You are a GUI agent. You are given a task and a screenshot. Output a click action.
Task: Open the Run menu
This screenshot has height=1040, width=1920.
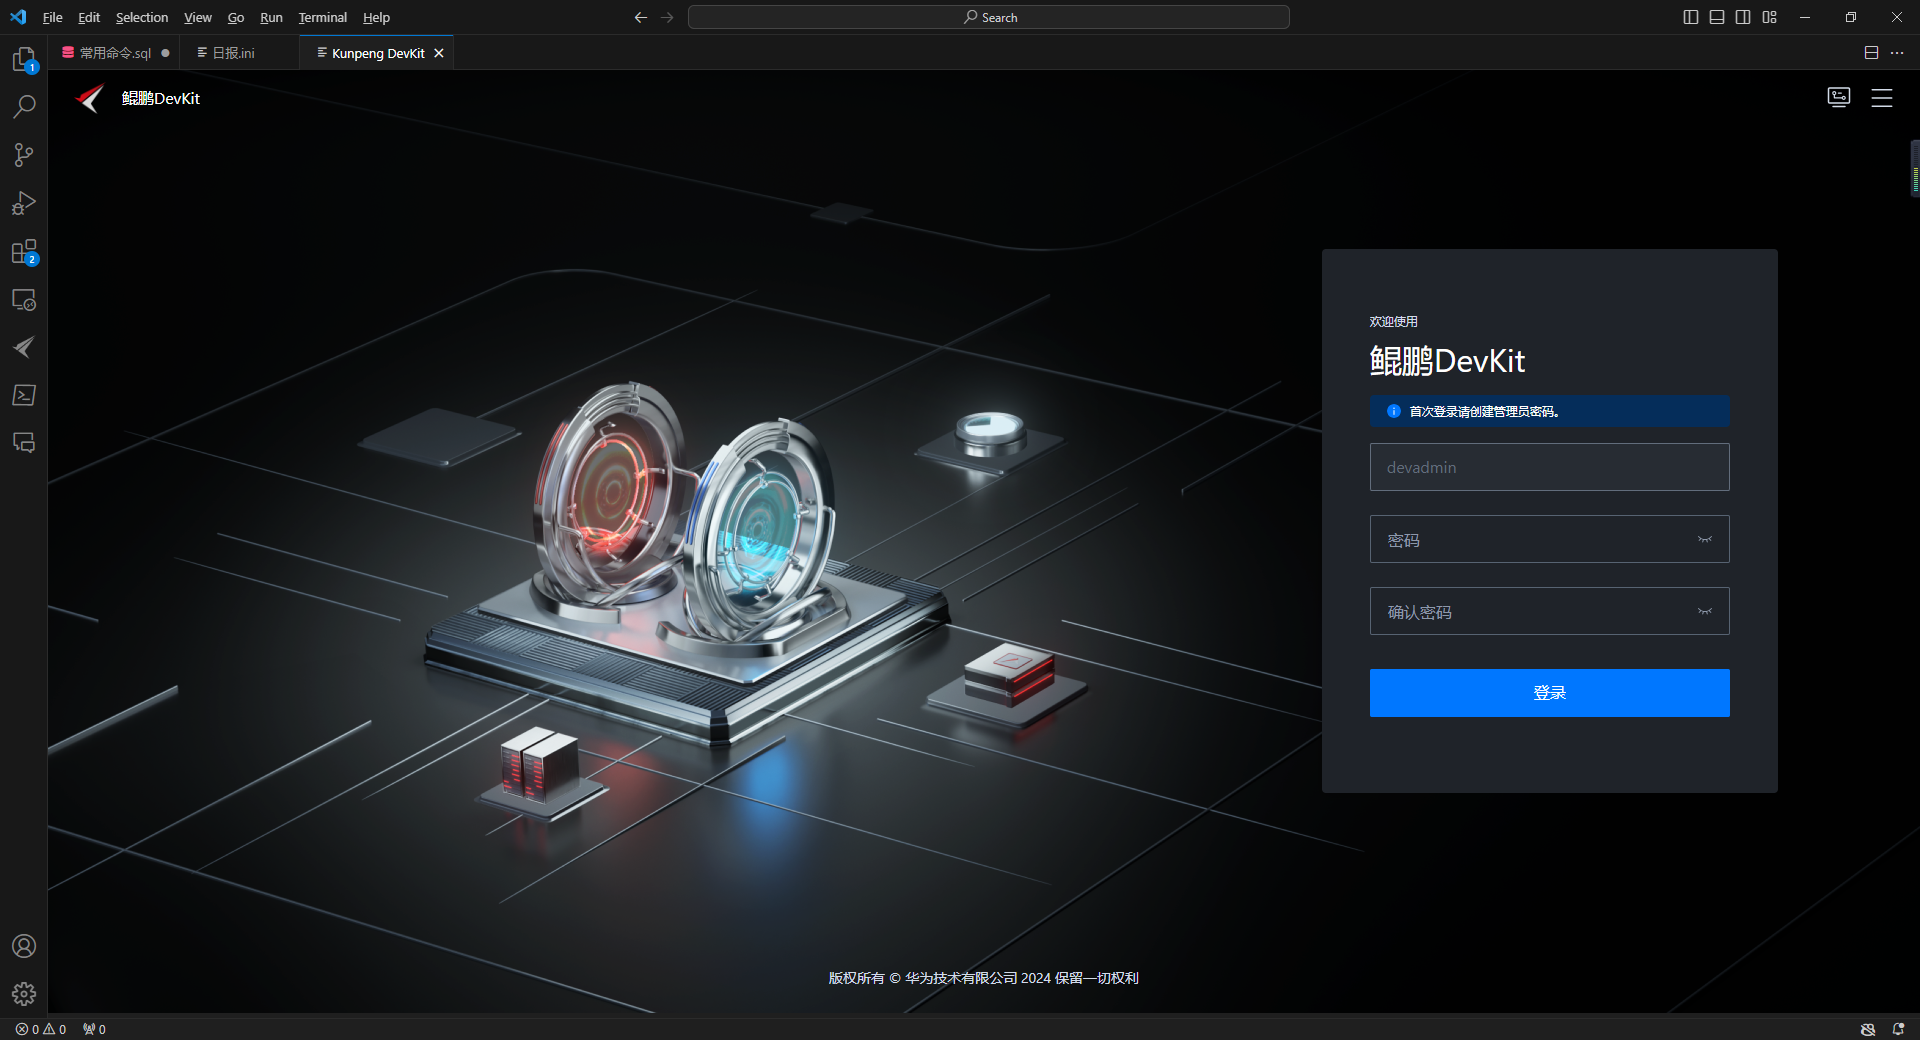tap(271, 17)
